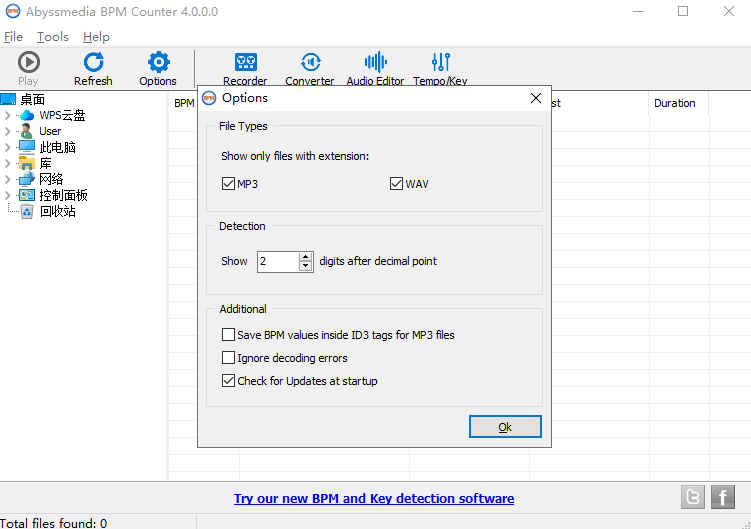Expand the WPS云盘 tree node

click(x=7, y=115)
